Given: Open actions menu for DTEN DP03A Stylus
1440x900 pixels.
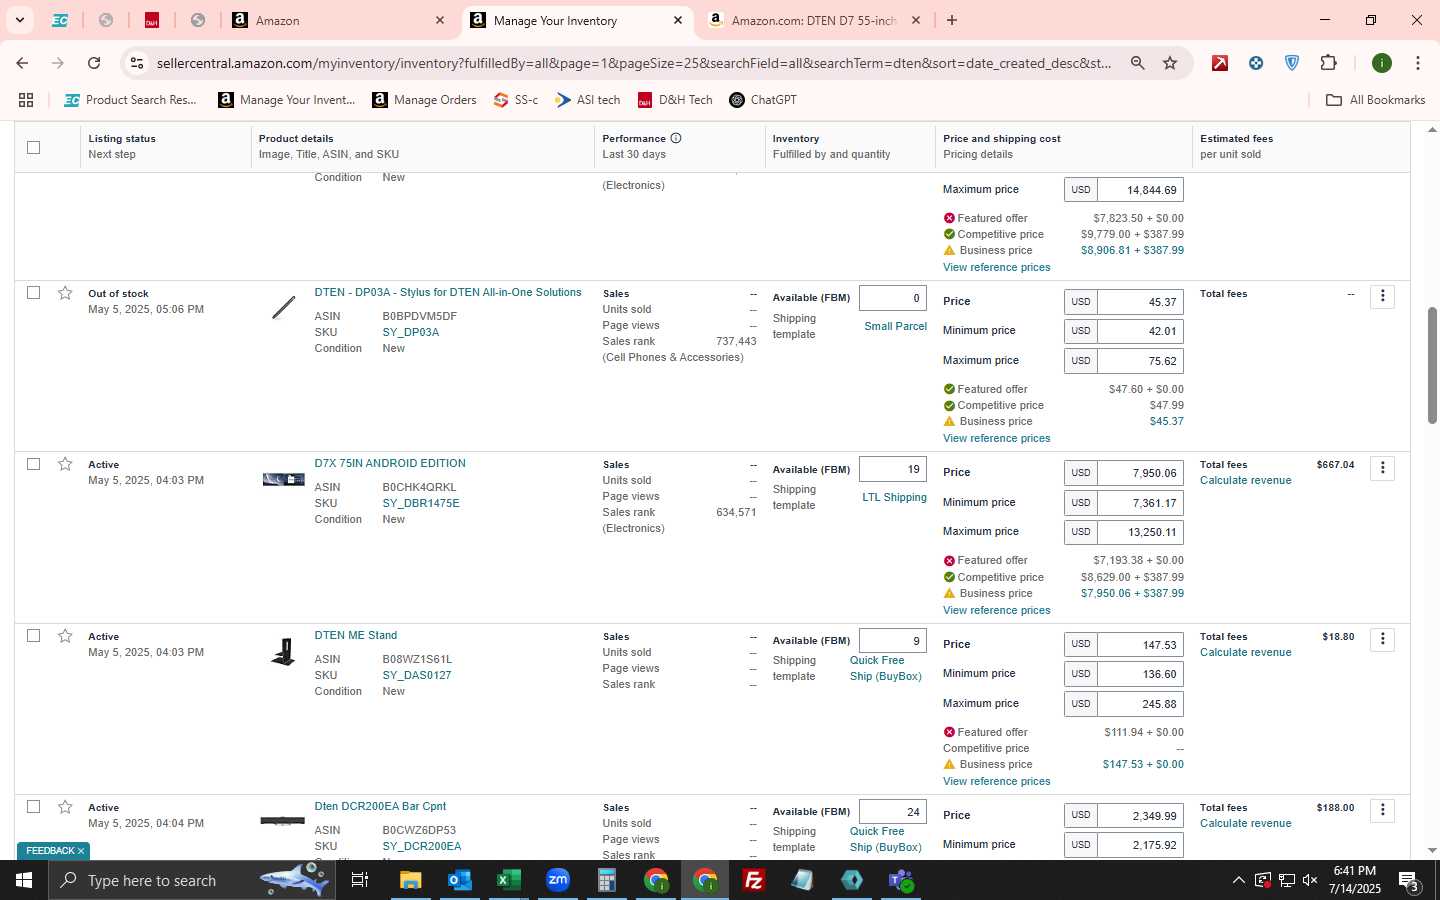Looking at the screenshot, I should (1382, 296).
